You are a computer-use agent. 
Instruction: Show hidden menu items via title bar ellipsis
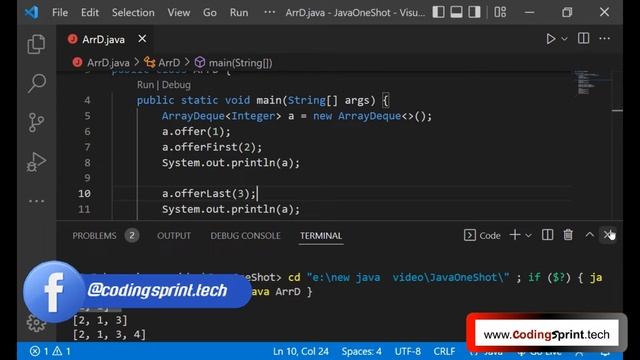pyautogui.click(x=269, y=12)
